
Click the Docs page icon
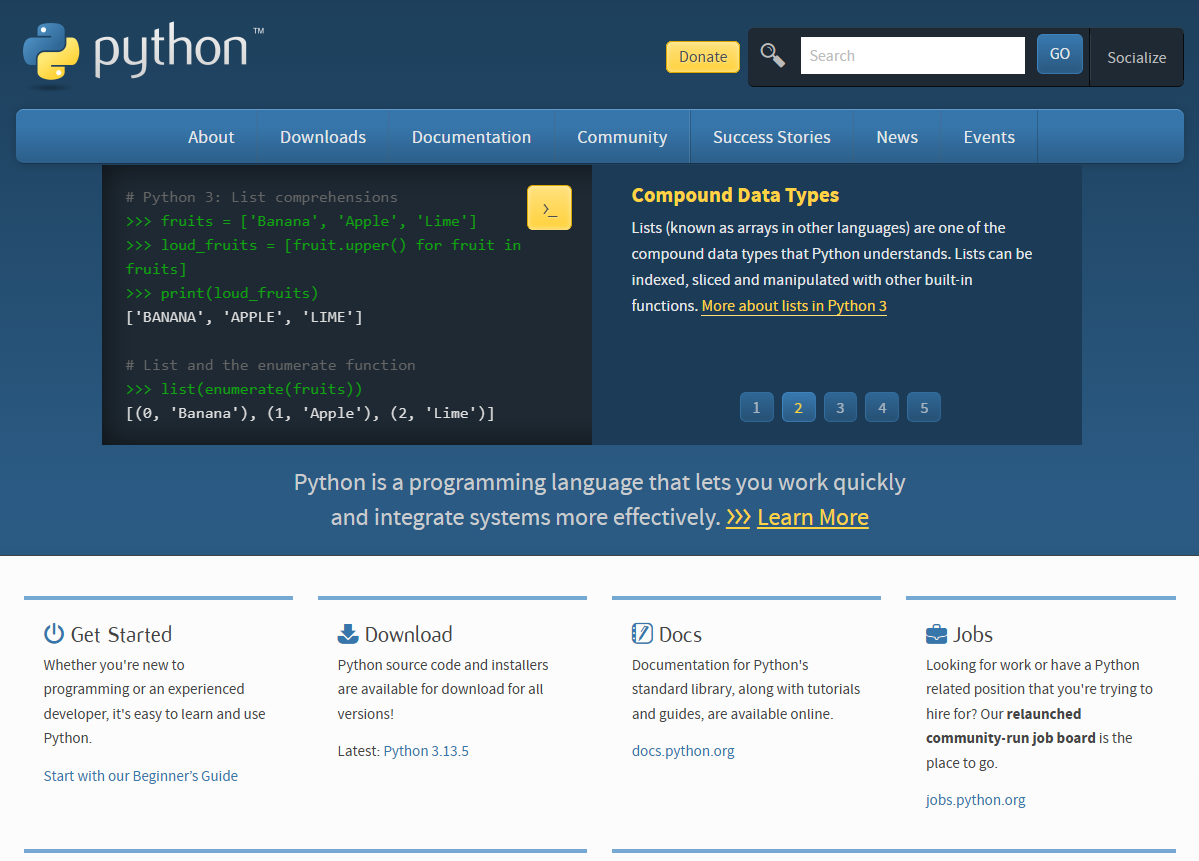(x=640, y=632)
